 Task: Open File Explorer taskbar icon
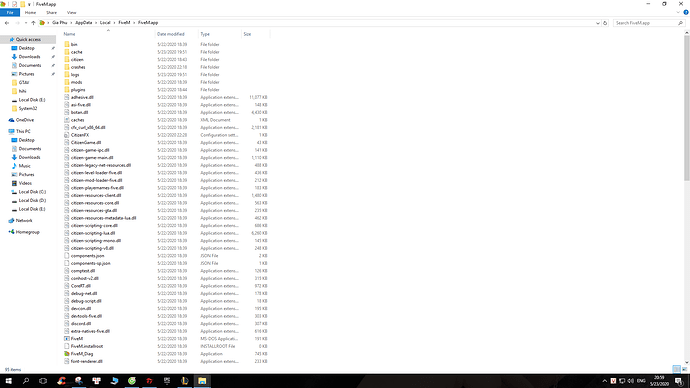pos(202,381)
